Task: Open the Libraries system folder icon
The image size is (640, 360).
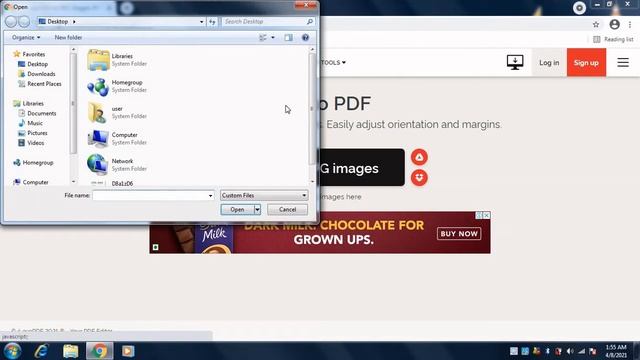Action: (x=98, y=60)
